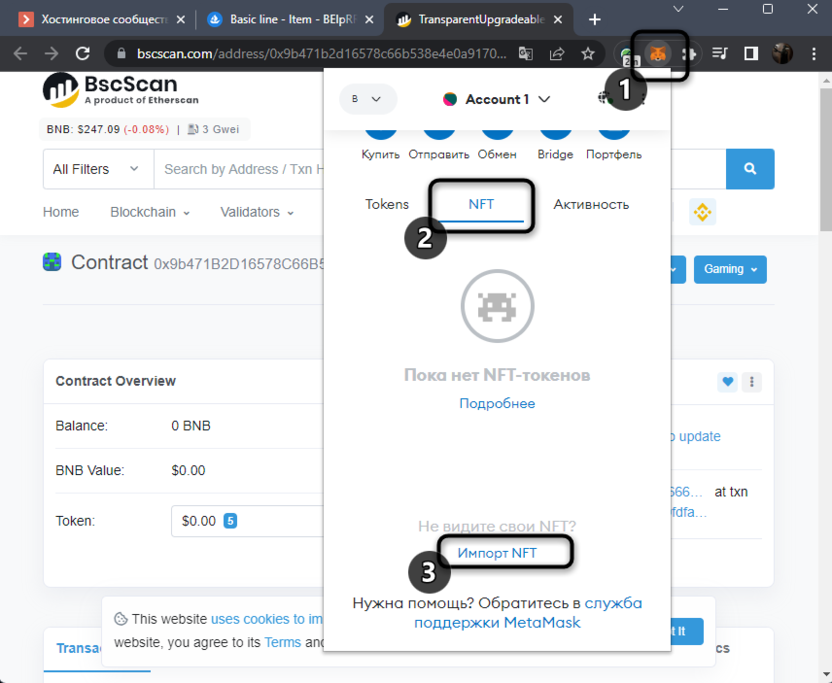
Task: Open the browser extensions puzzle icon
Action: pyautogui.click(x=689, y=54)
